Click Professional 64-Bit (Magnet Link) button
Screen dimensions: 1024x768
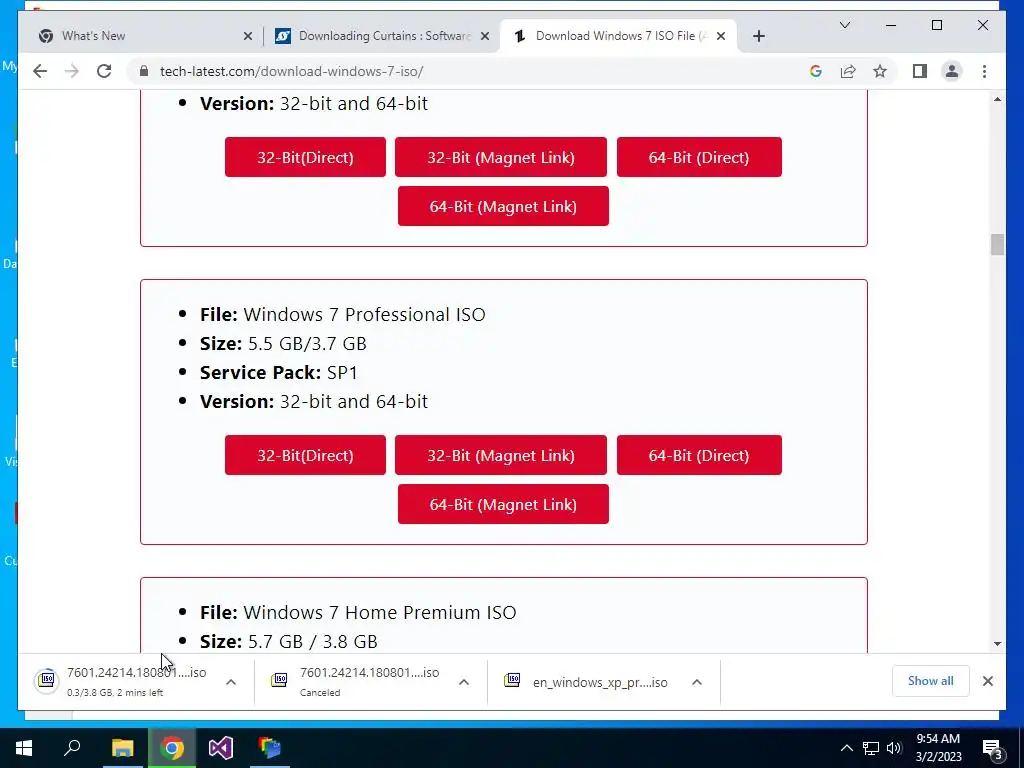(503, 504)
